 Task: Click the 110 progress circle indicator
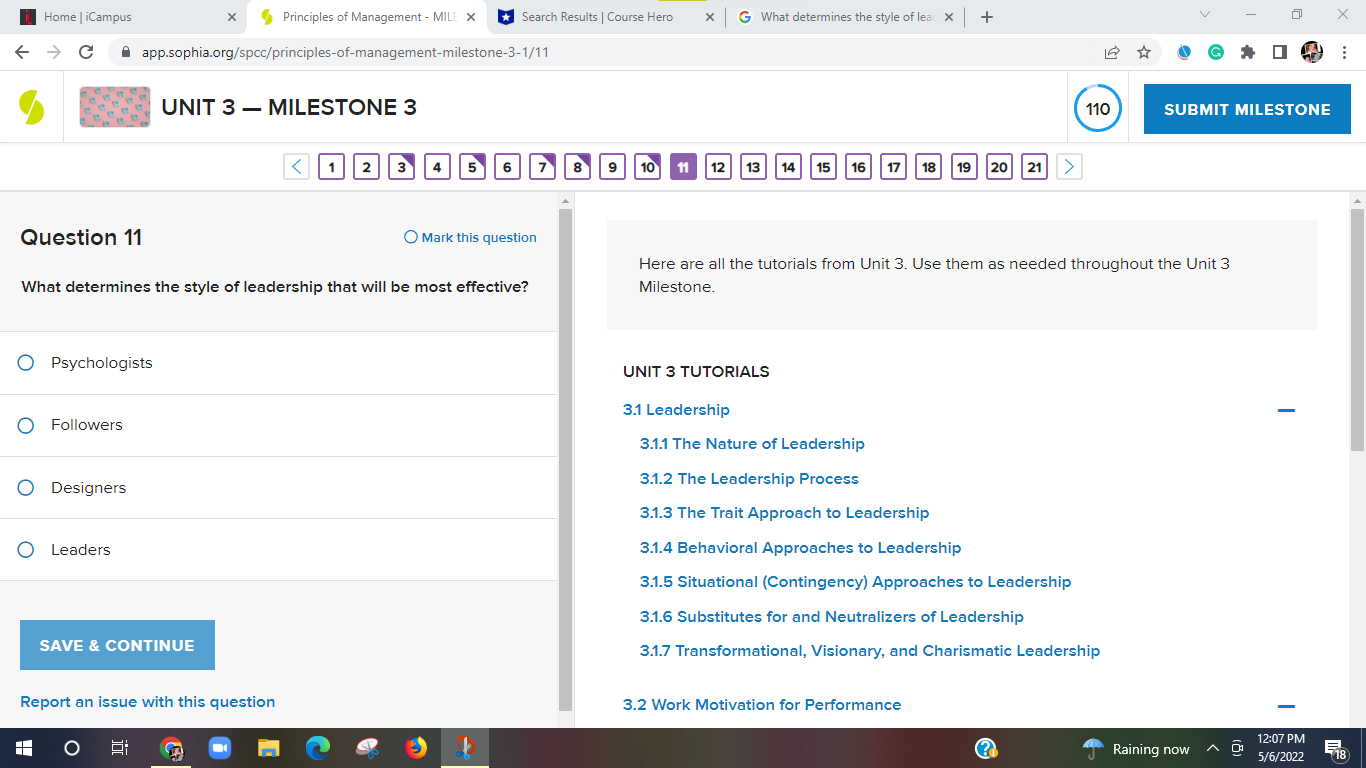point(1098,109)
